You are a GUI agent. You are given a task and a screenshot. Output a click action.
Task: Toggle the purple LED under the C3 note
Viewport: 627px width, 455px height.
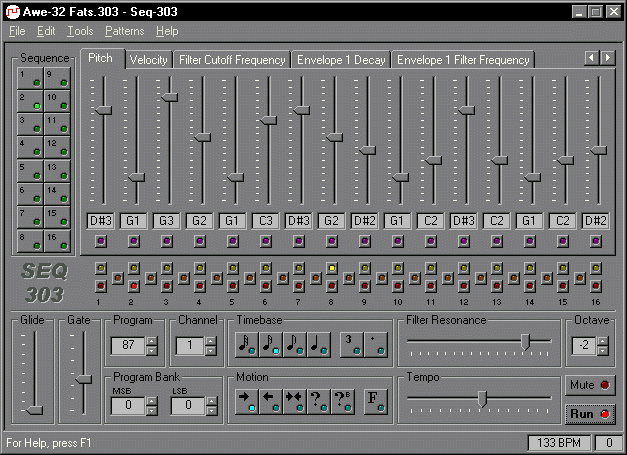[x=266, y=241]
